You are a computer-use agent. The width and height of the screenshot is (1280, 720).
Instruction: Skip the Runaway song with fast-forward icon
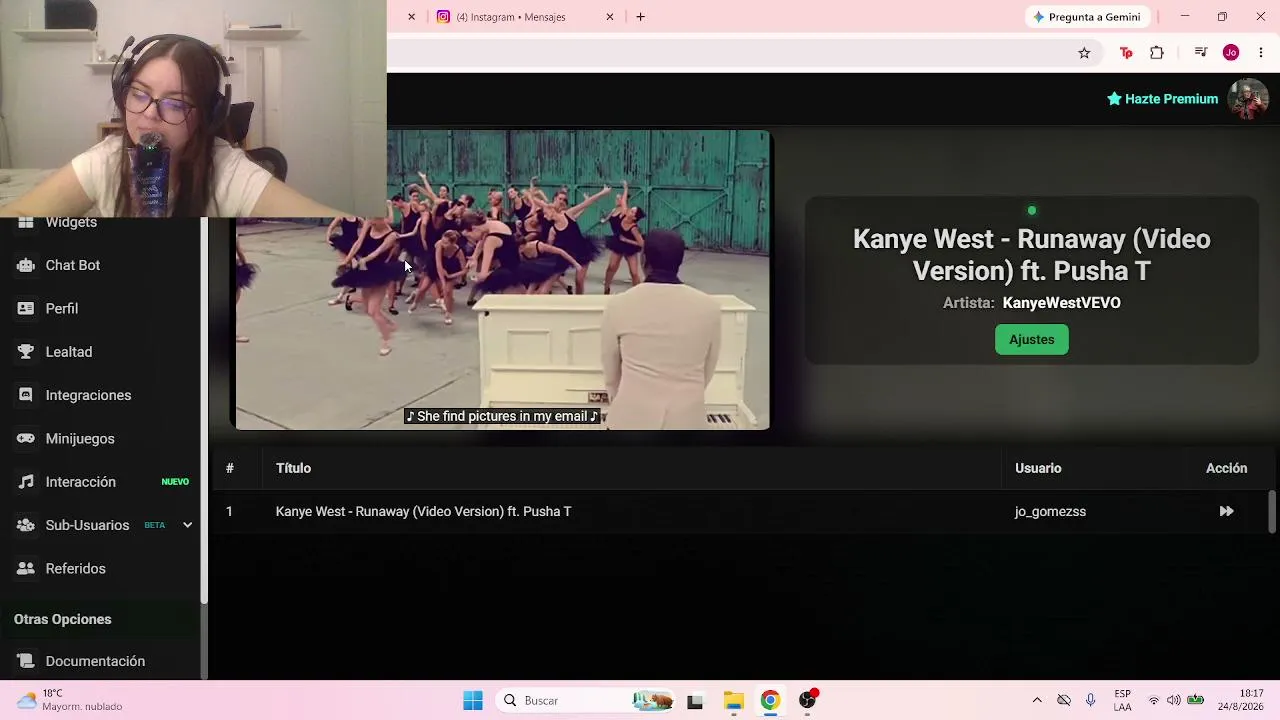click(x=1226, y=511)
